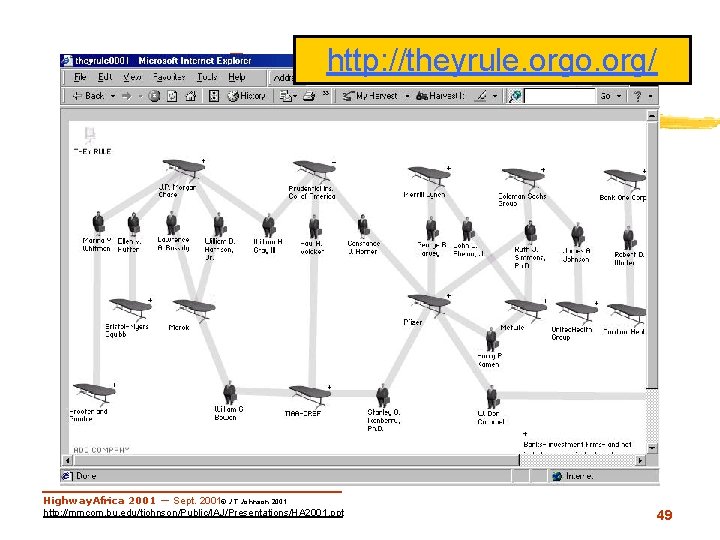This screenshot has width=720, height=540.
Task: Click director Robert D. Walter figure
Action: [x=628, y=238]
